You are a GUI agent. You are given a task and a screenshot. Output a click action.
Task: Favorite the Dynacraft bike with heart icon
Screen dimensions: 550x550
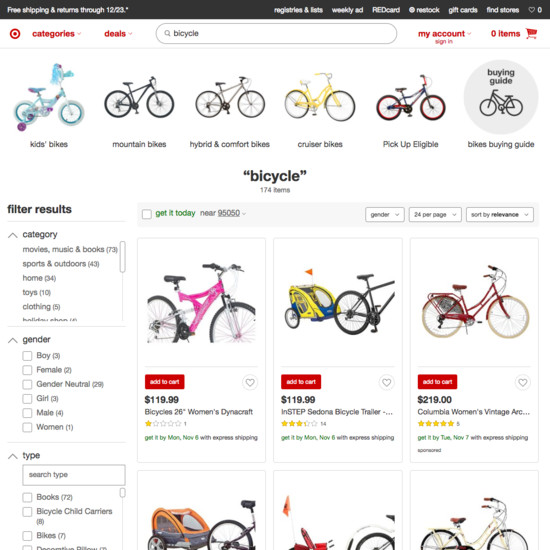coord(250,382)
